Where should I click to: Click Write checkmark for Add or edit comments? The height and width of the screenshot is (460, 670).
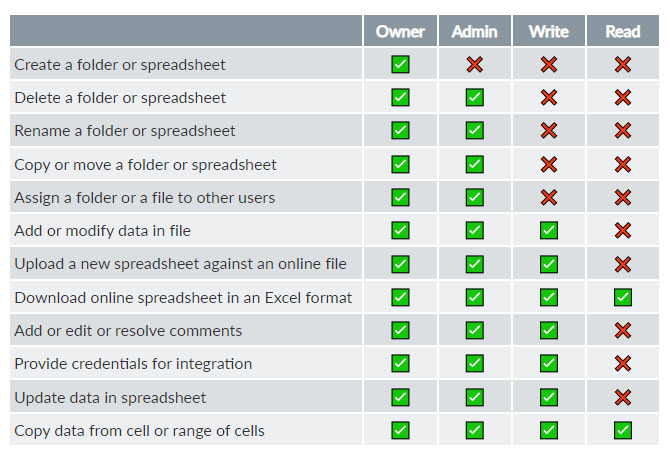(x=549, y=330)
